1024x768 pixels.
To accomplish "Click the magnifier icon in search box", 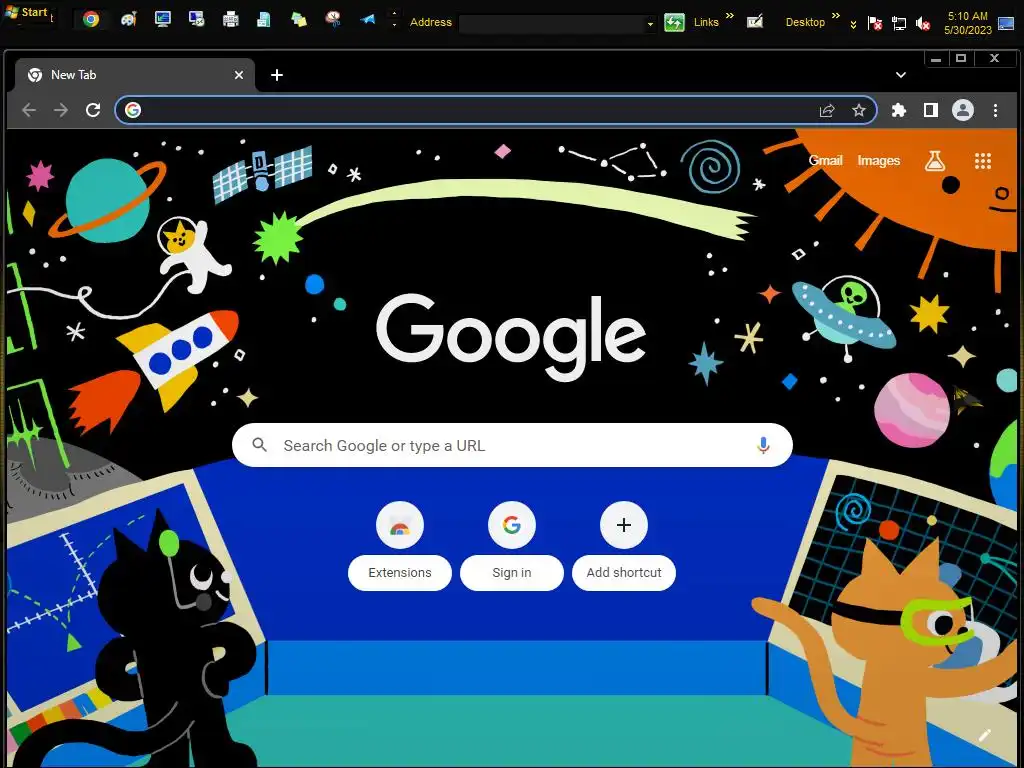I will click(x=259, y=445).
